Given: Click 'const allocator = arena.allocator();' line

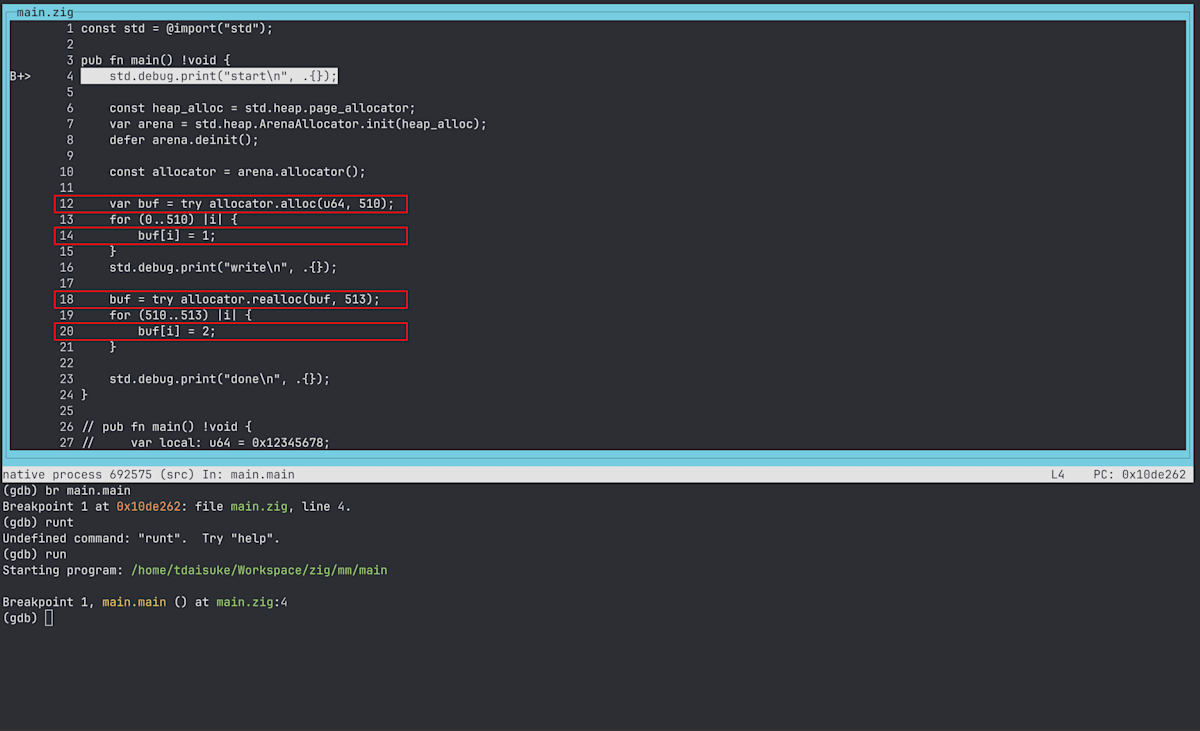Looking at the screenshot, I should tap(237, 172).
